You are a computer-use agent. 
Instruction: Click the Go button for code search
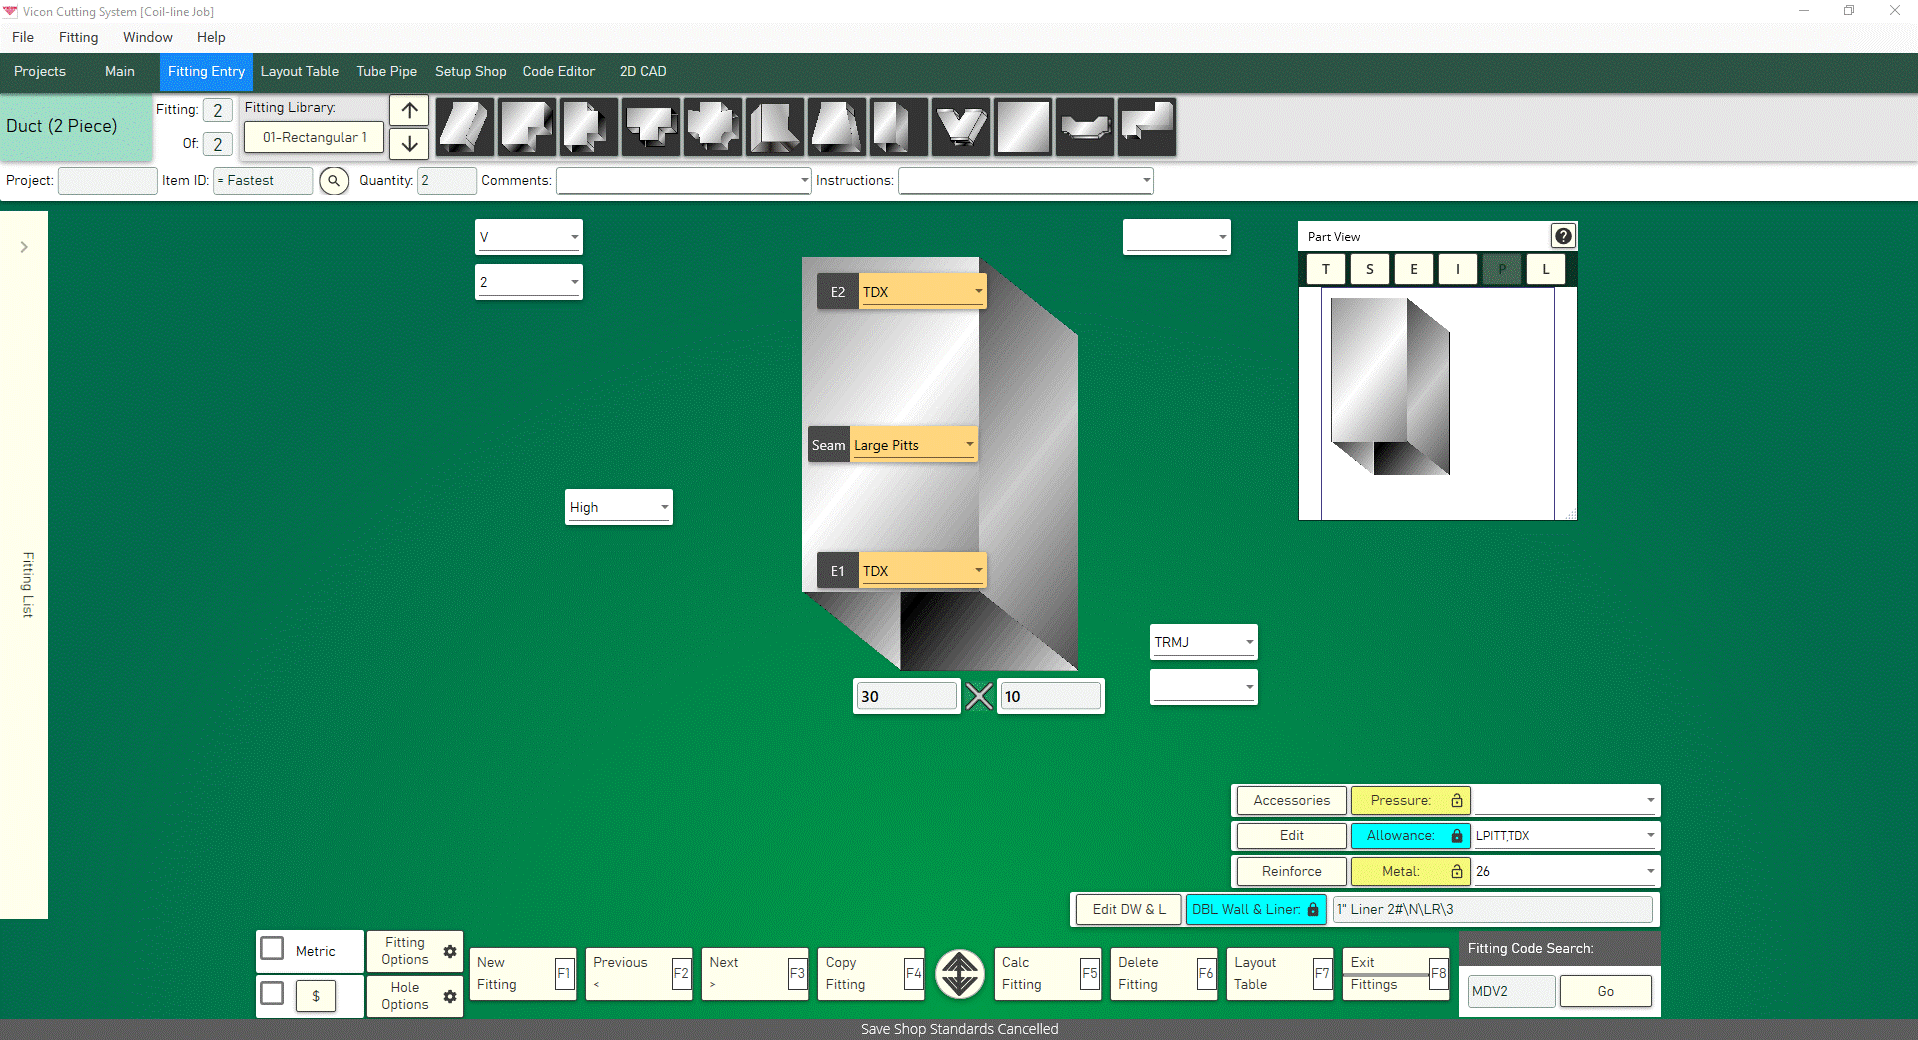point(1606,991)
